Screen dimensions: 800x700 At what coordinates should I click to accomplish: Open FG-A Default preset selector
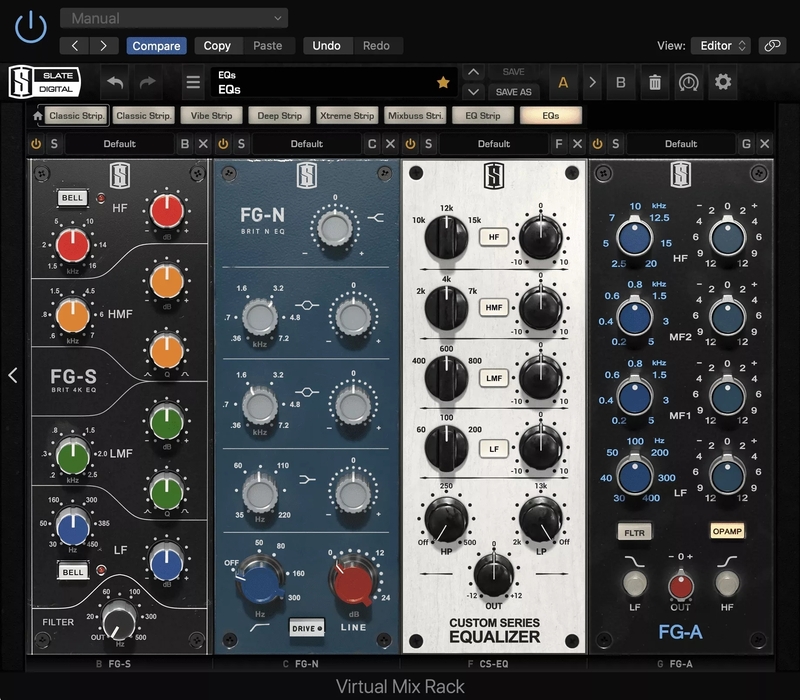(681, 144)
